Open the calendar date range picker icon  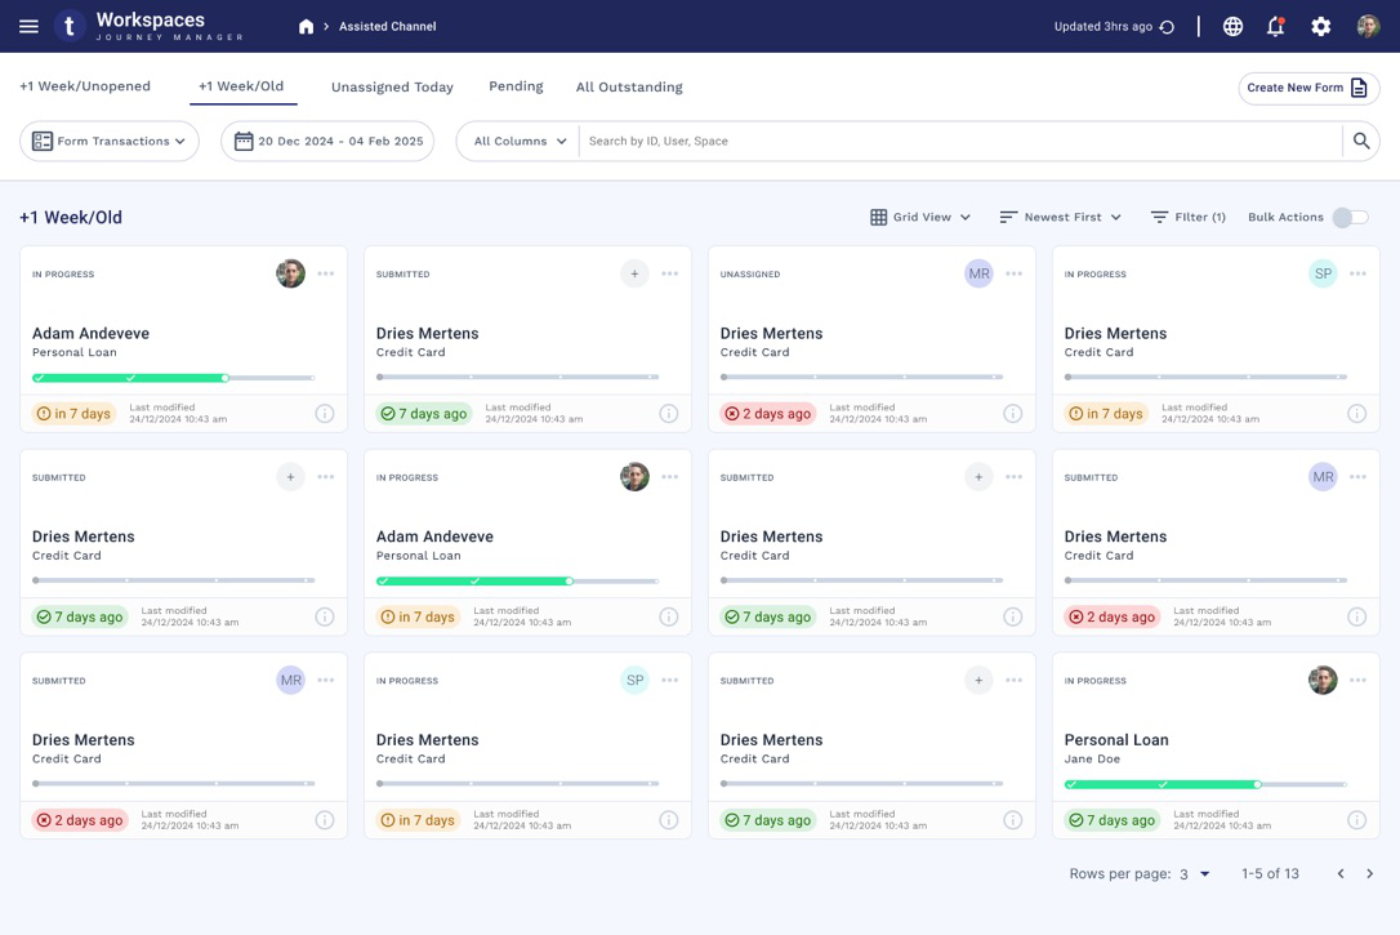tap(245, 141)
